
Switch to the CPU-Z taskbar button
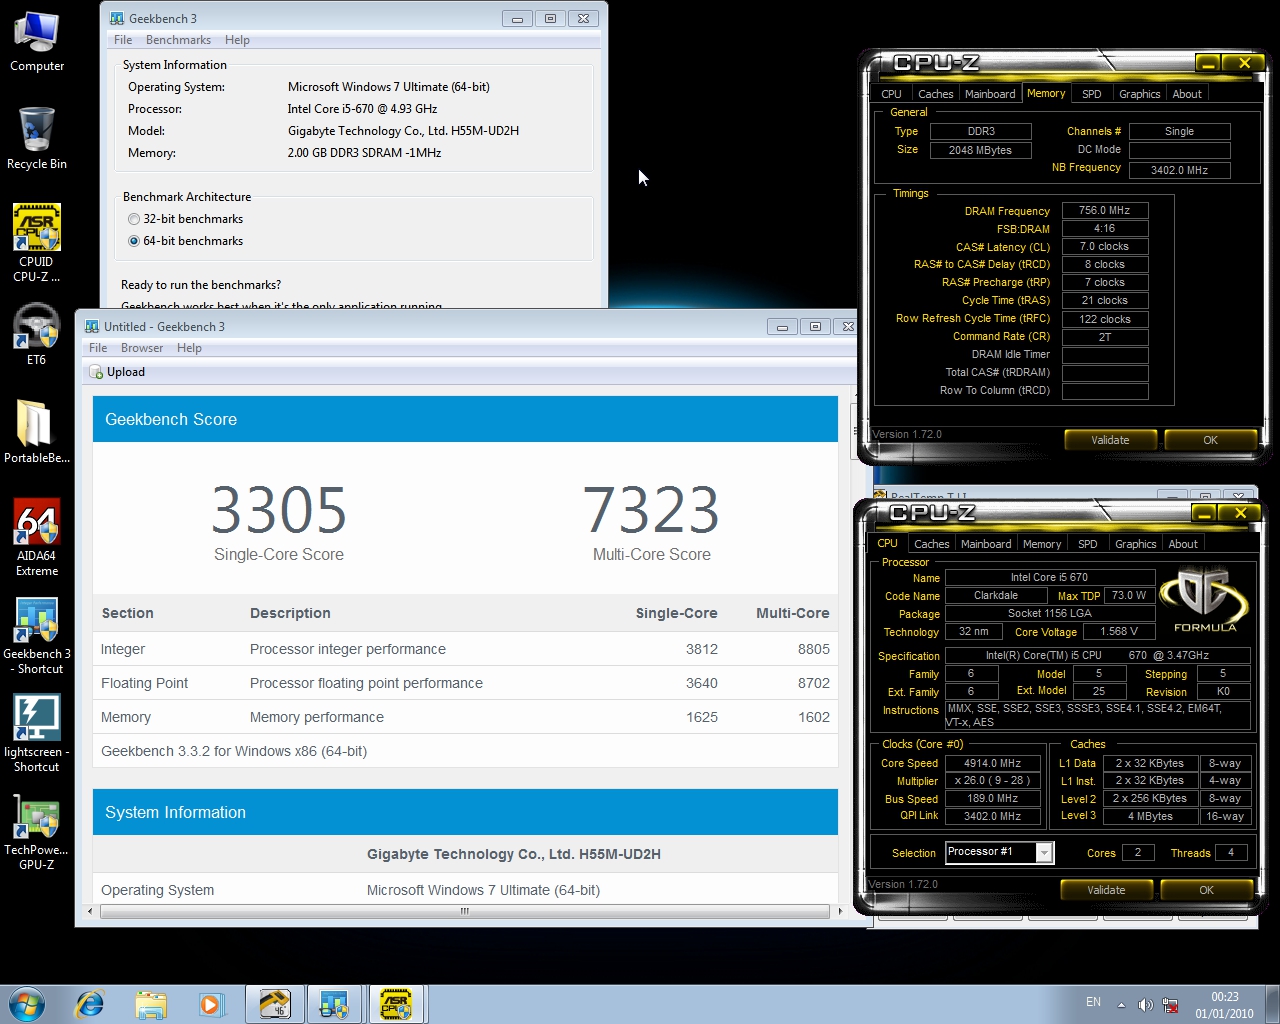(396, 1004)
